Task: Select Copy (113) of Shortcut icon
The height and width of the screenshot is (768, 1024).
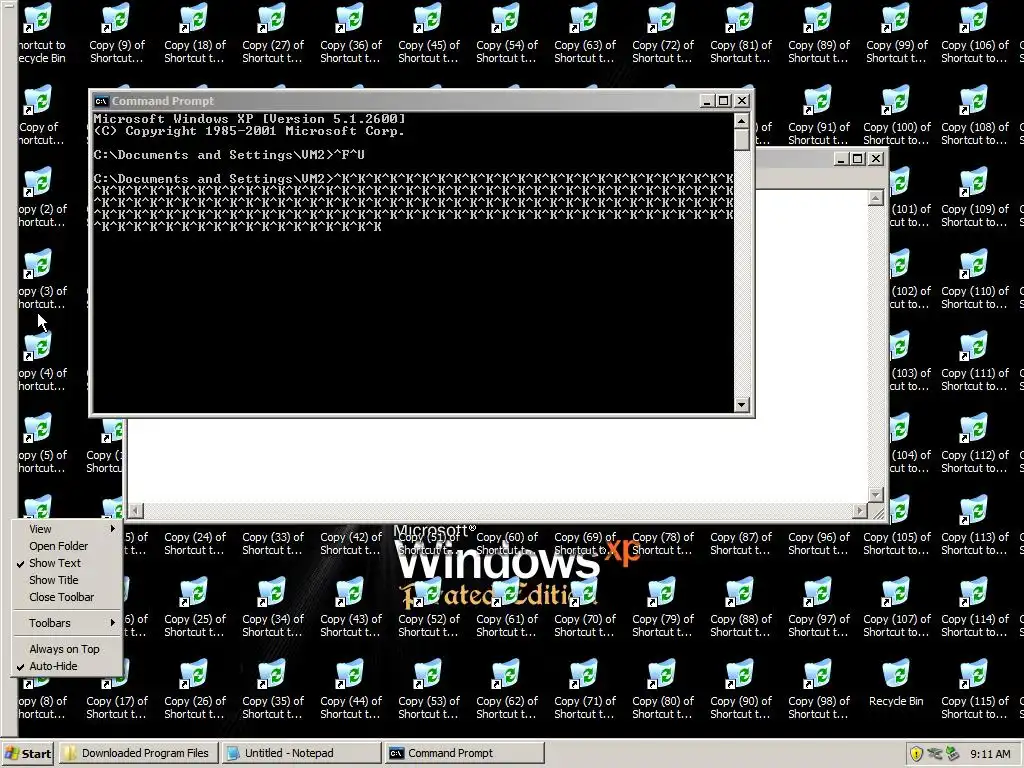Action: 974,525
